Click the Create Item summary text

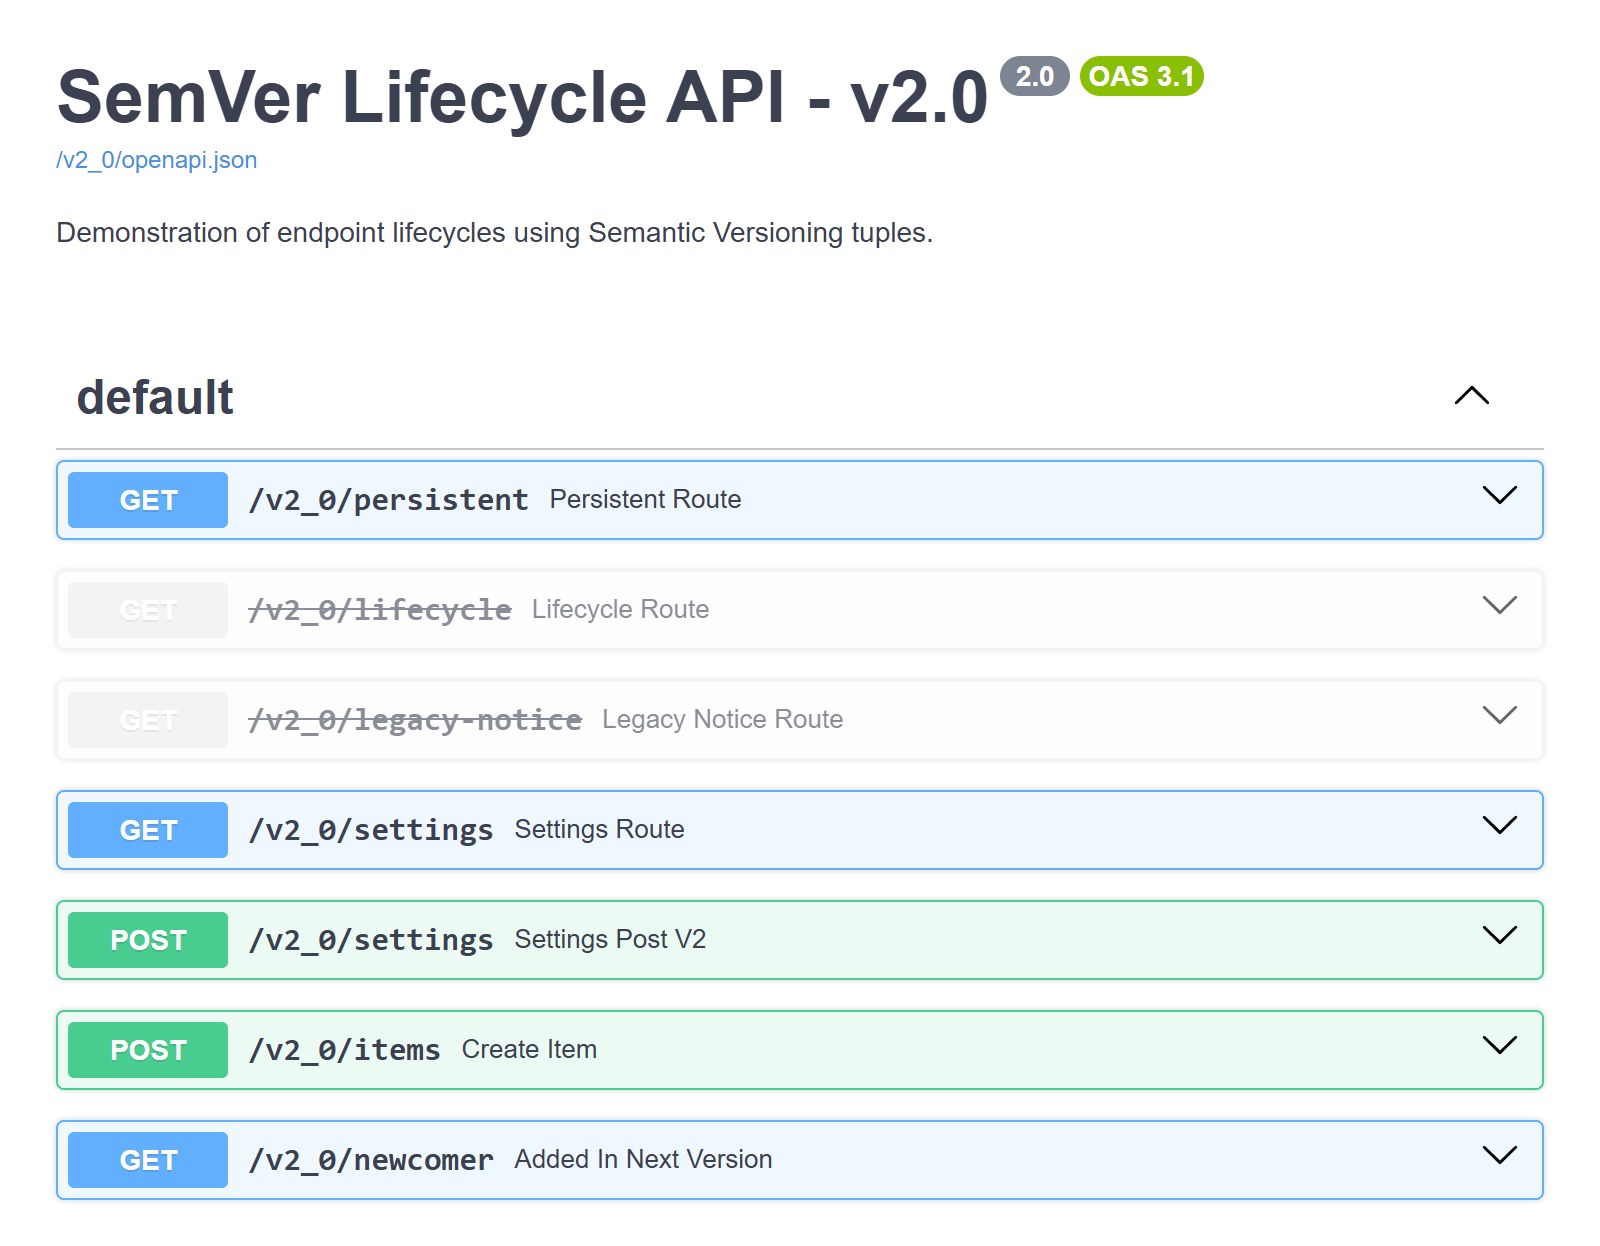529,1049
